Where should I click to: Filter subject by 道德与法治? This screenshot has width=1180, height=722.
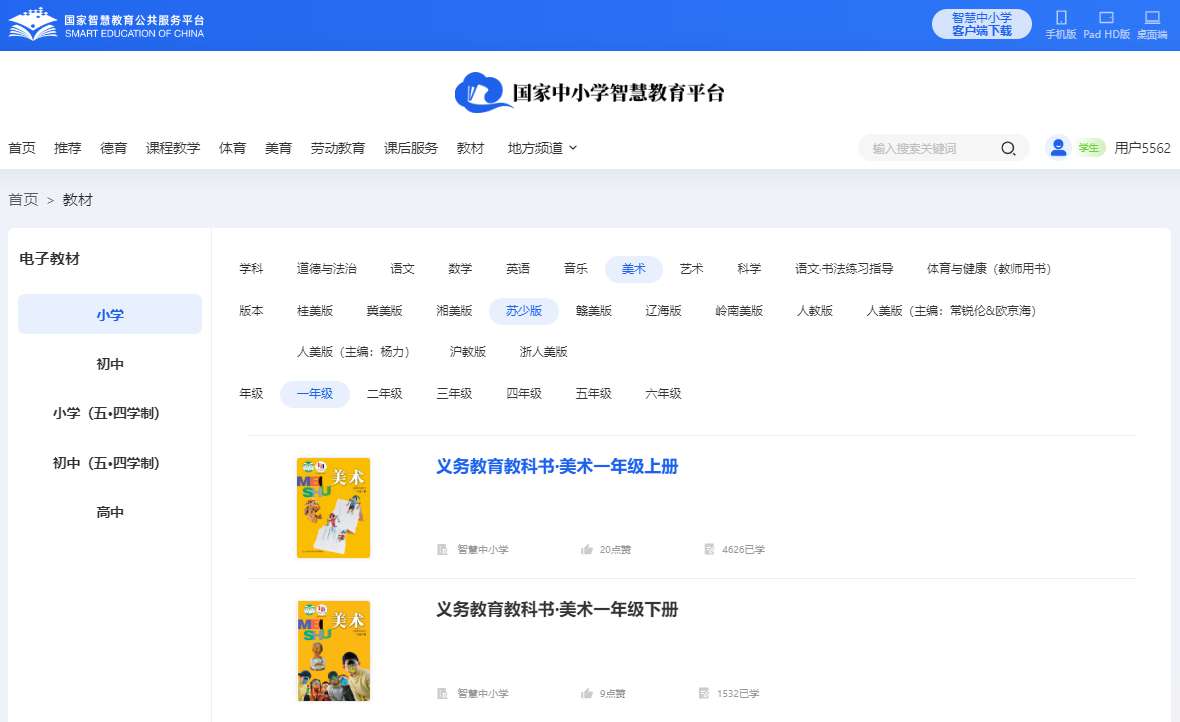327,269
